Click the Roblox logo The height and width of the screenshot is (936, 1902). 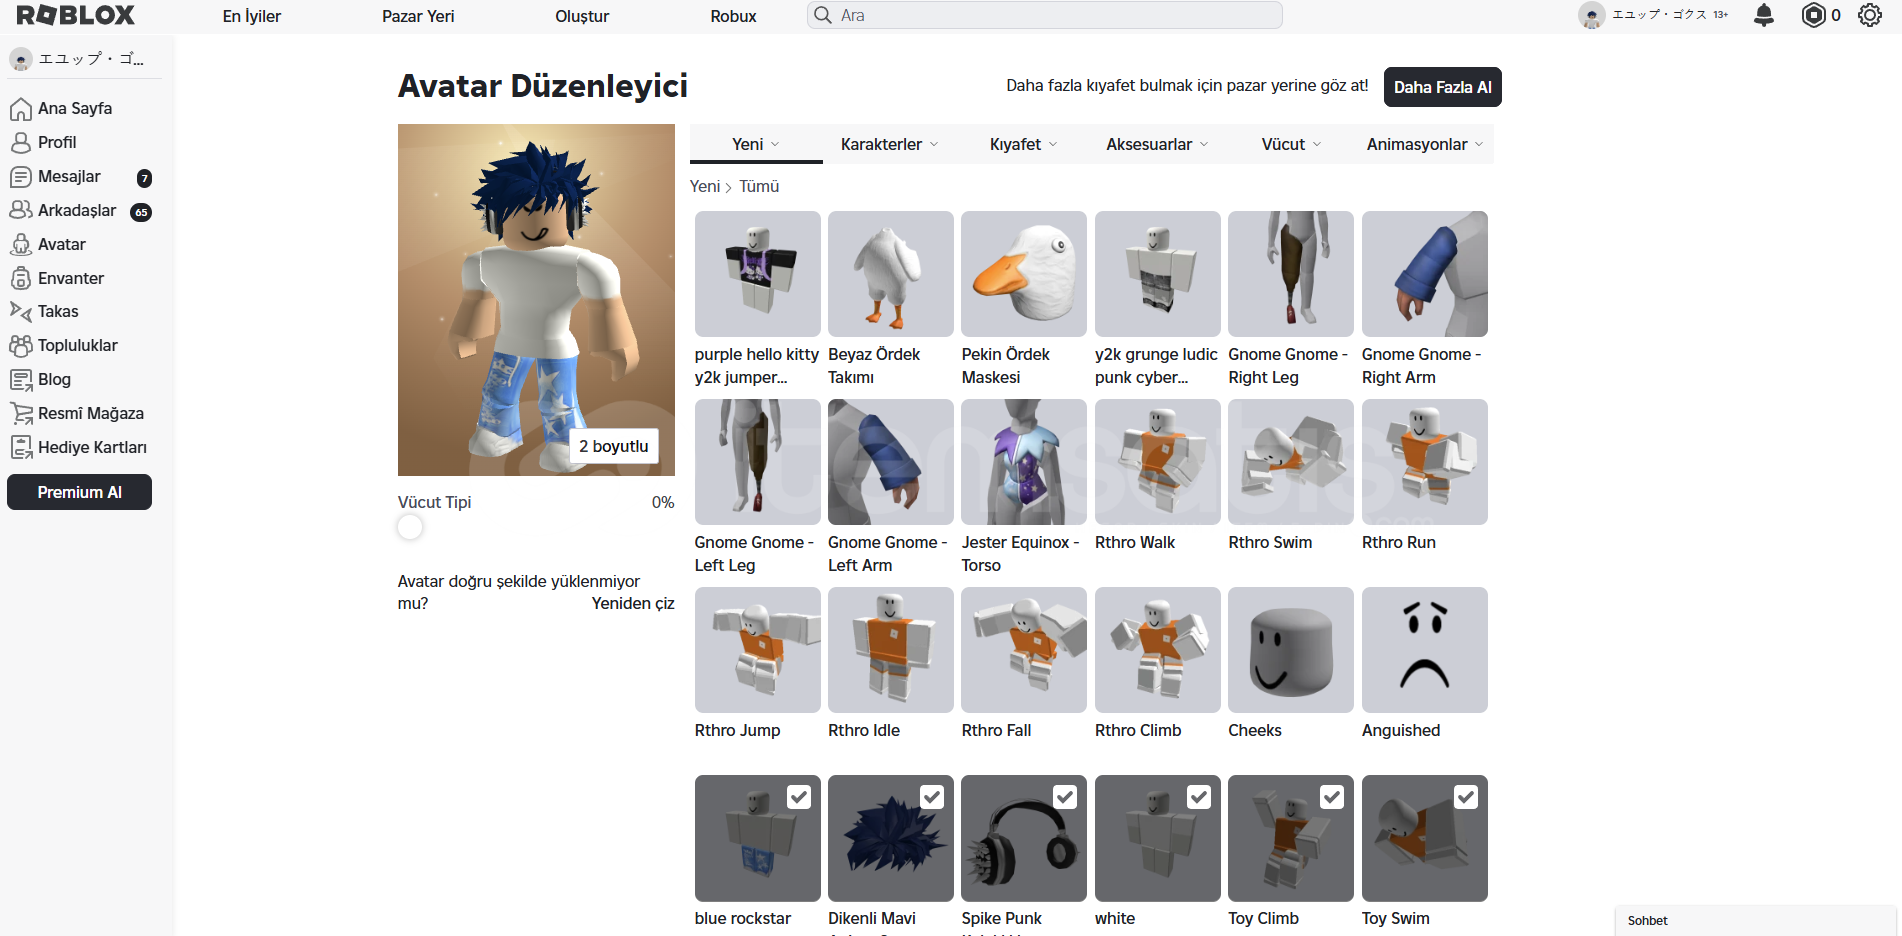(75, 15)
